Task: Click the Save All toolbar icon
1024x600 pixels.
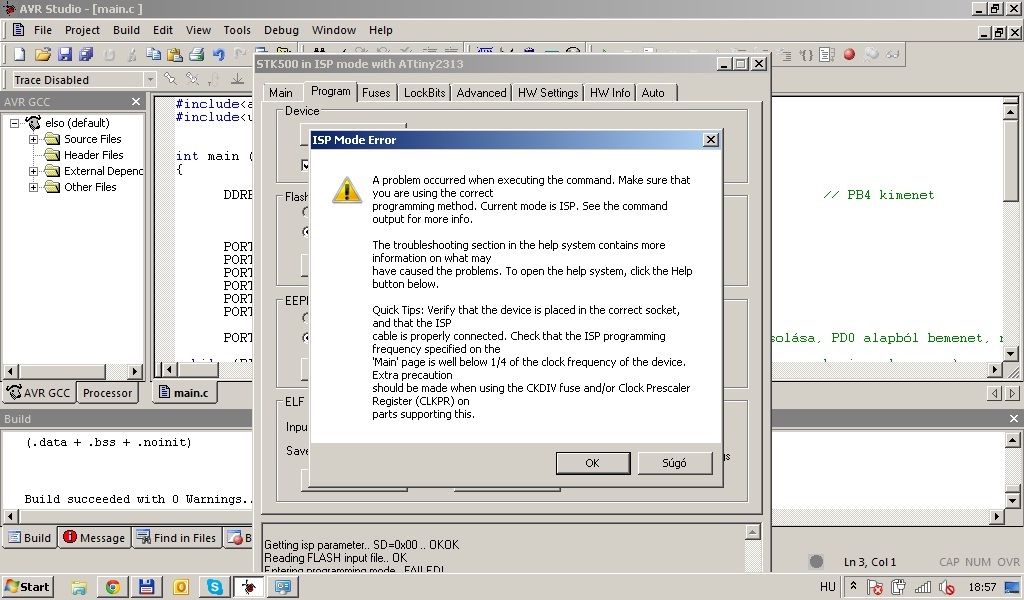Action: [x=86, y=54]
